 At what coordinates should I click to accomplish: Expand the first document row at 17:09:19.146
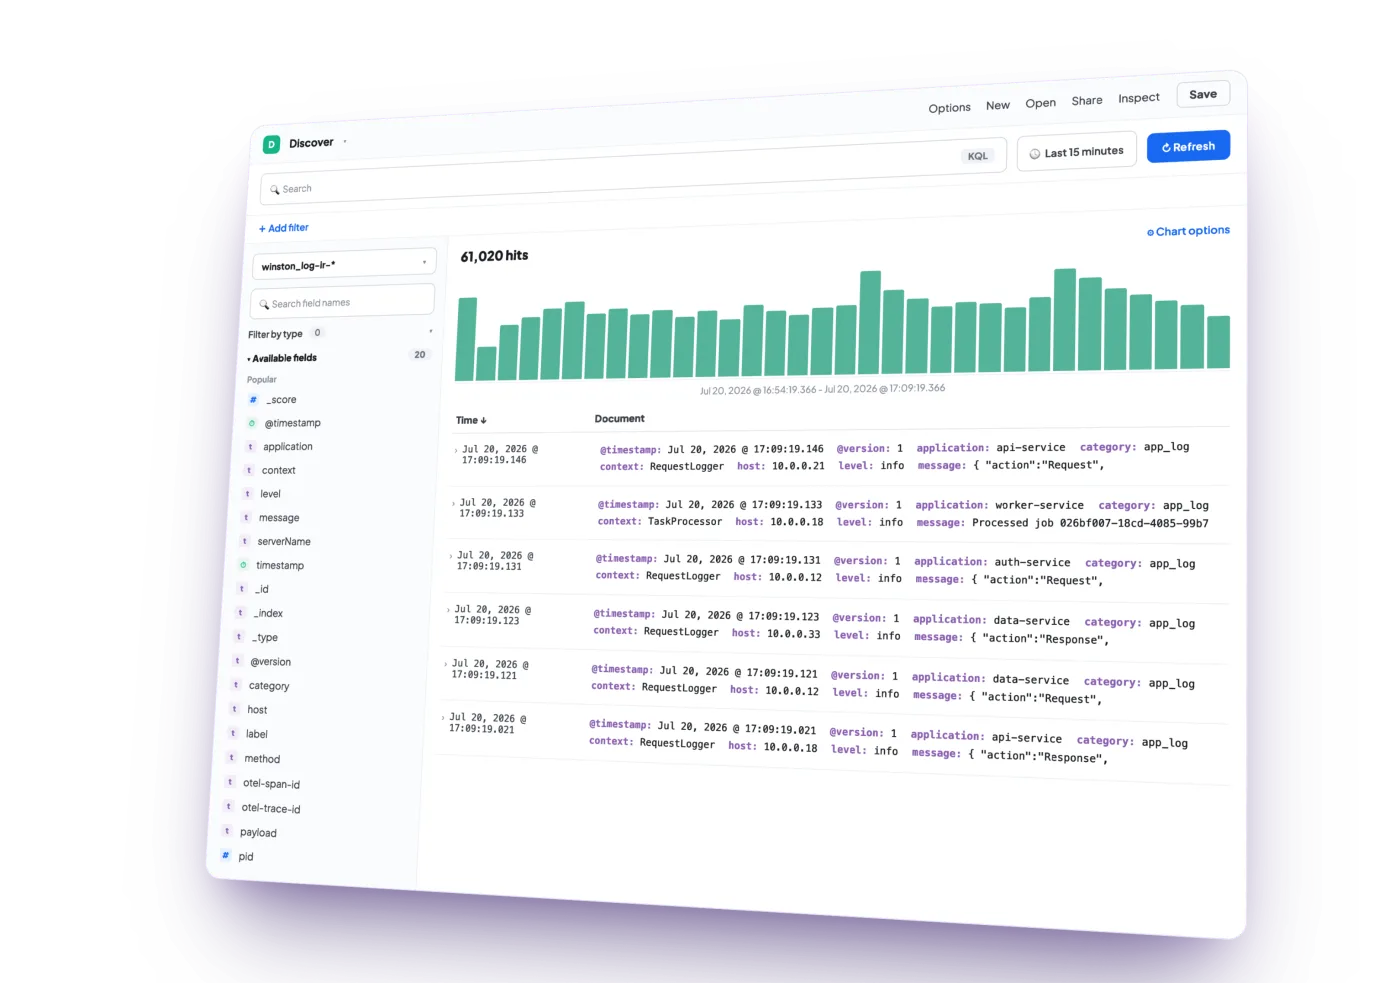(456, 451)
